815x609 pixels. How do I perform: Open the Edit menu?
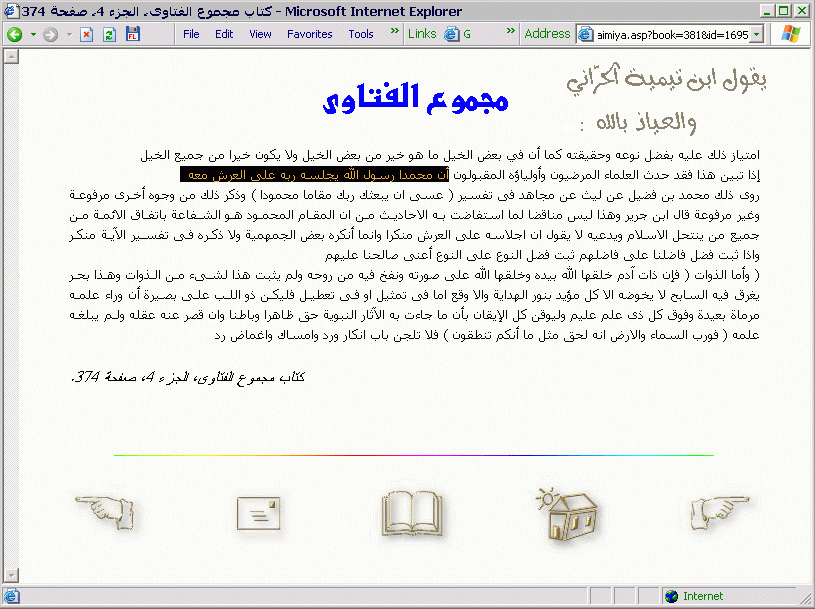(224, 34)
